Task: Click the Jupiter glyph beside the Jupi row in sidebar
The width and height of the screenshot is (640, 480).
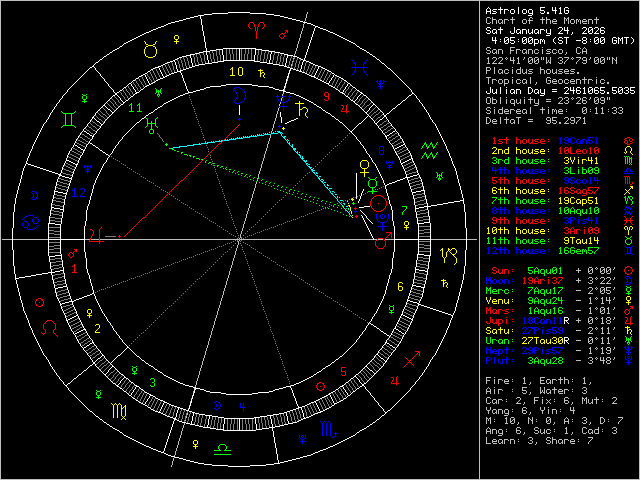Action: coord(629,321)
